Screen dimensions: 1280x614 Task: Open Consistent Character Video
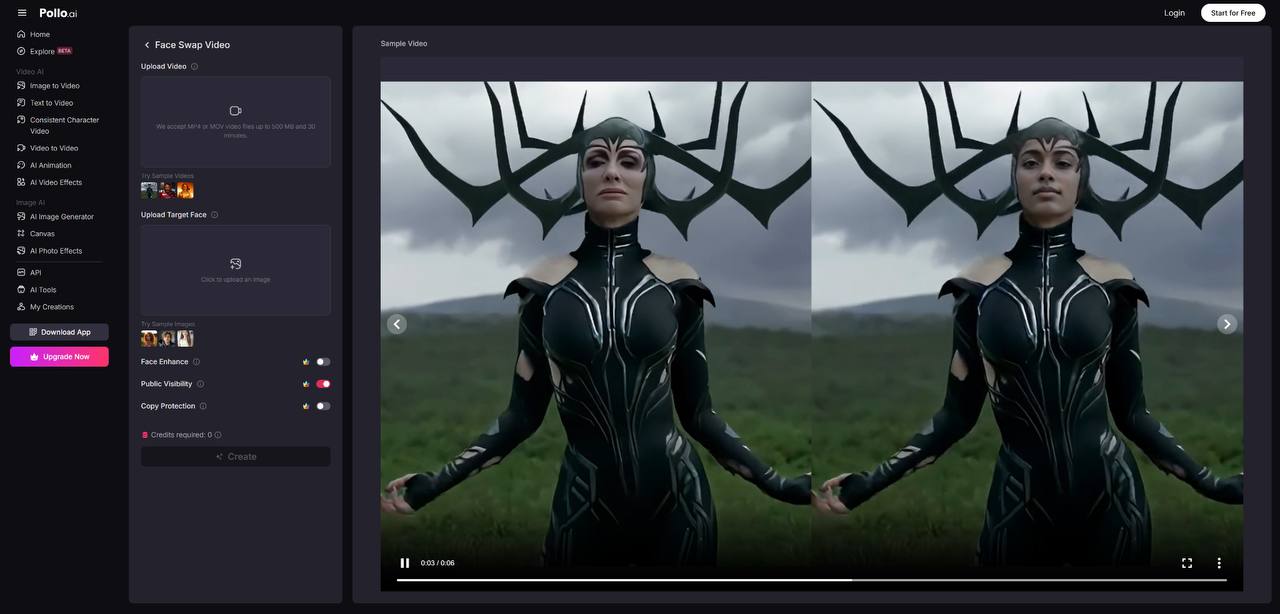tap(62, 125)
